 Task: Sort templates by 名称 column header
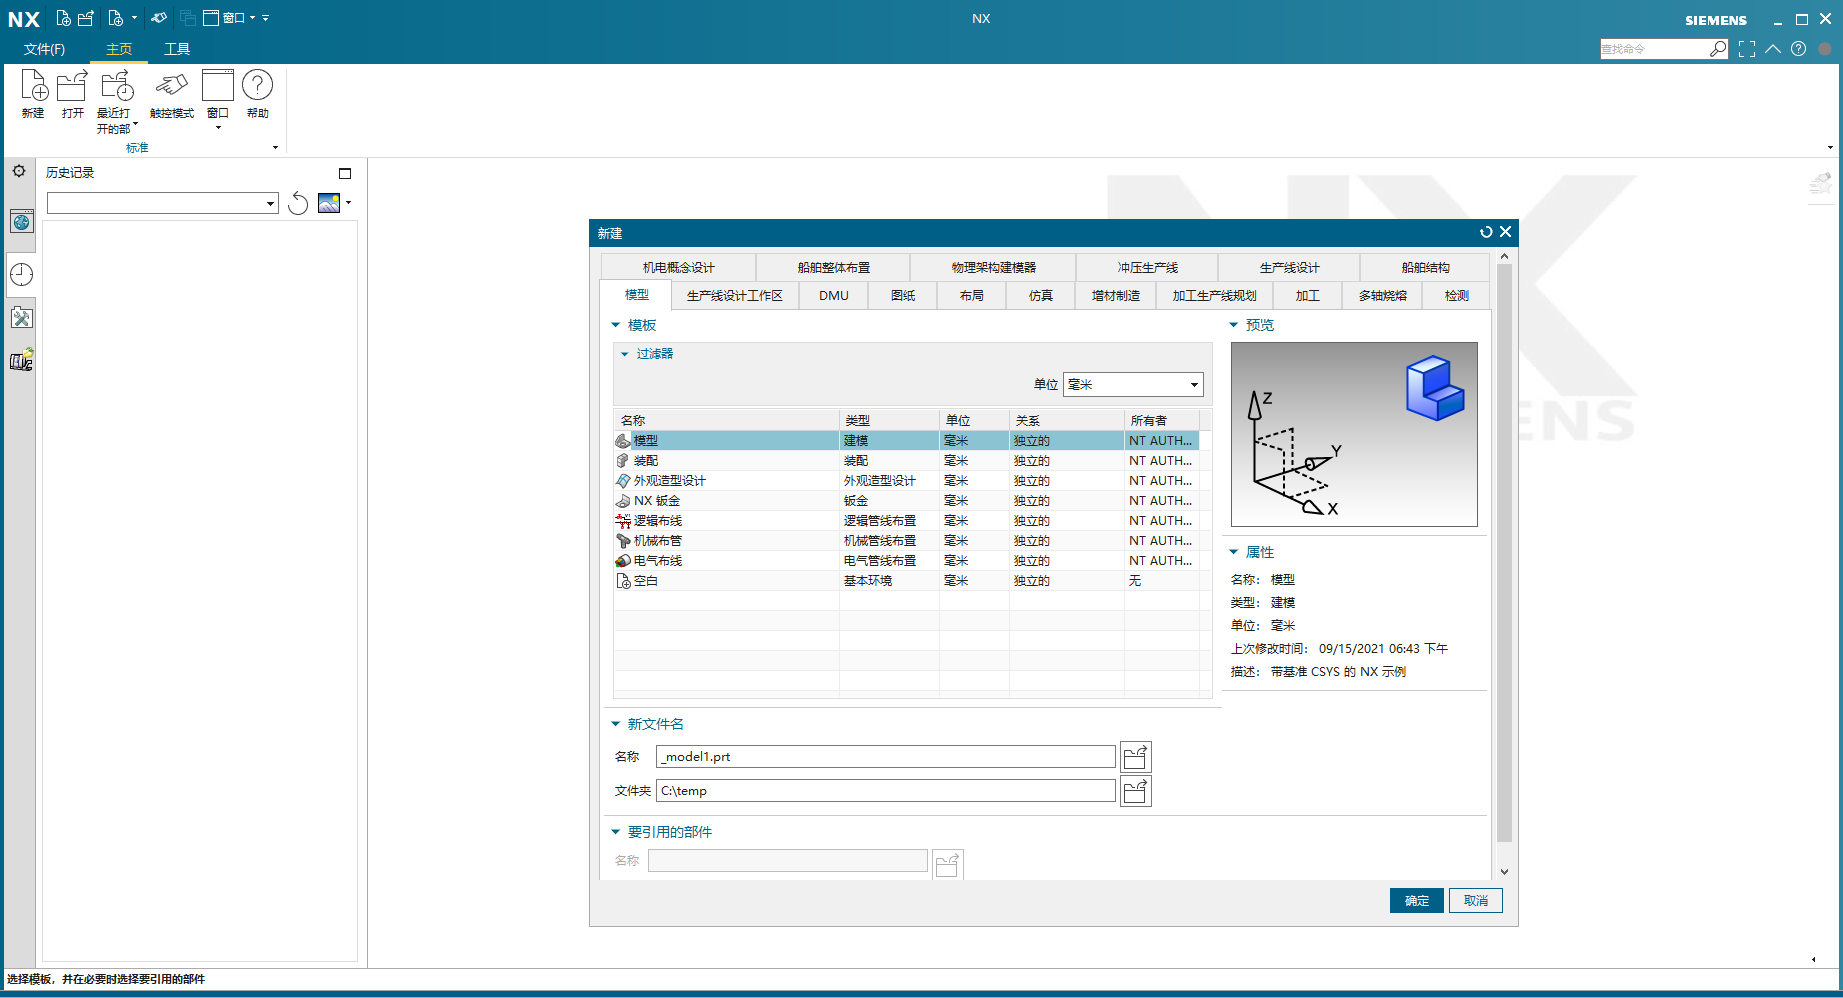726,420
